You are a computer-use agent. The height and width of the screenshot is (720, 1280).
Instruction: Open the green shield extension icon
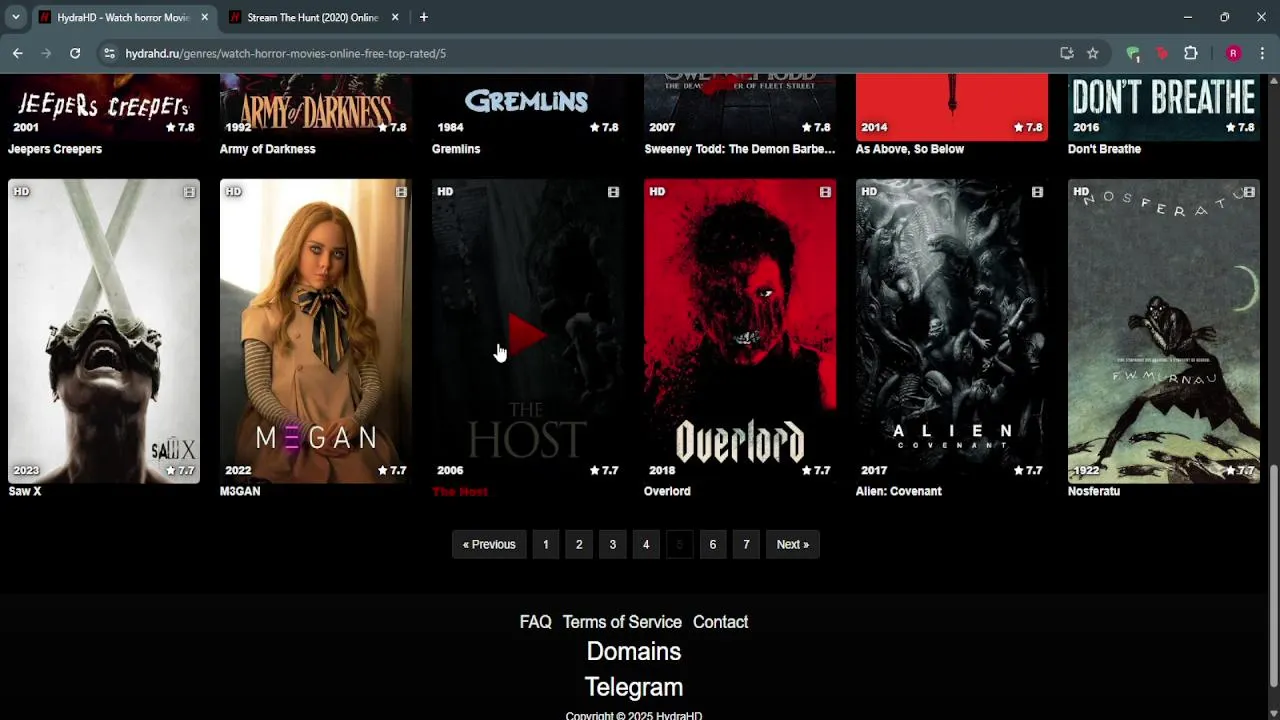tap(1133, 53)
